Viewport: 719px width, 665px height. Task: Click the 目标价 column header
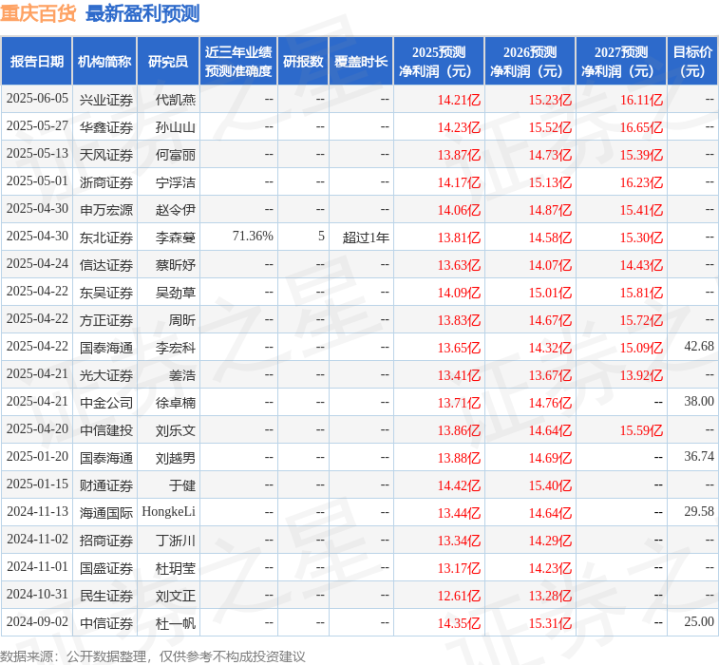point(692,61)
